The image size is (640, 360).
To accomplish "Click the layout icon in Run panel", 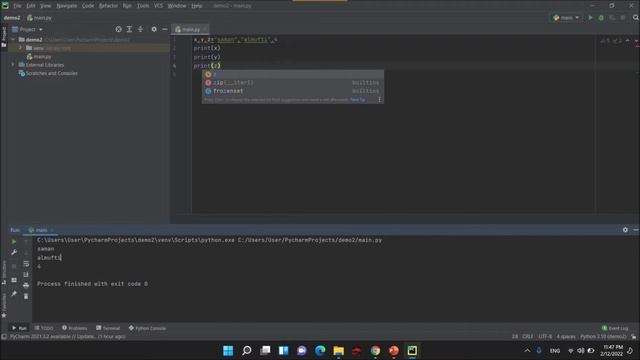I will coord(14,280).
